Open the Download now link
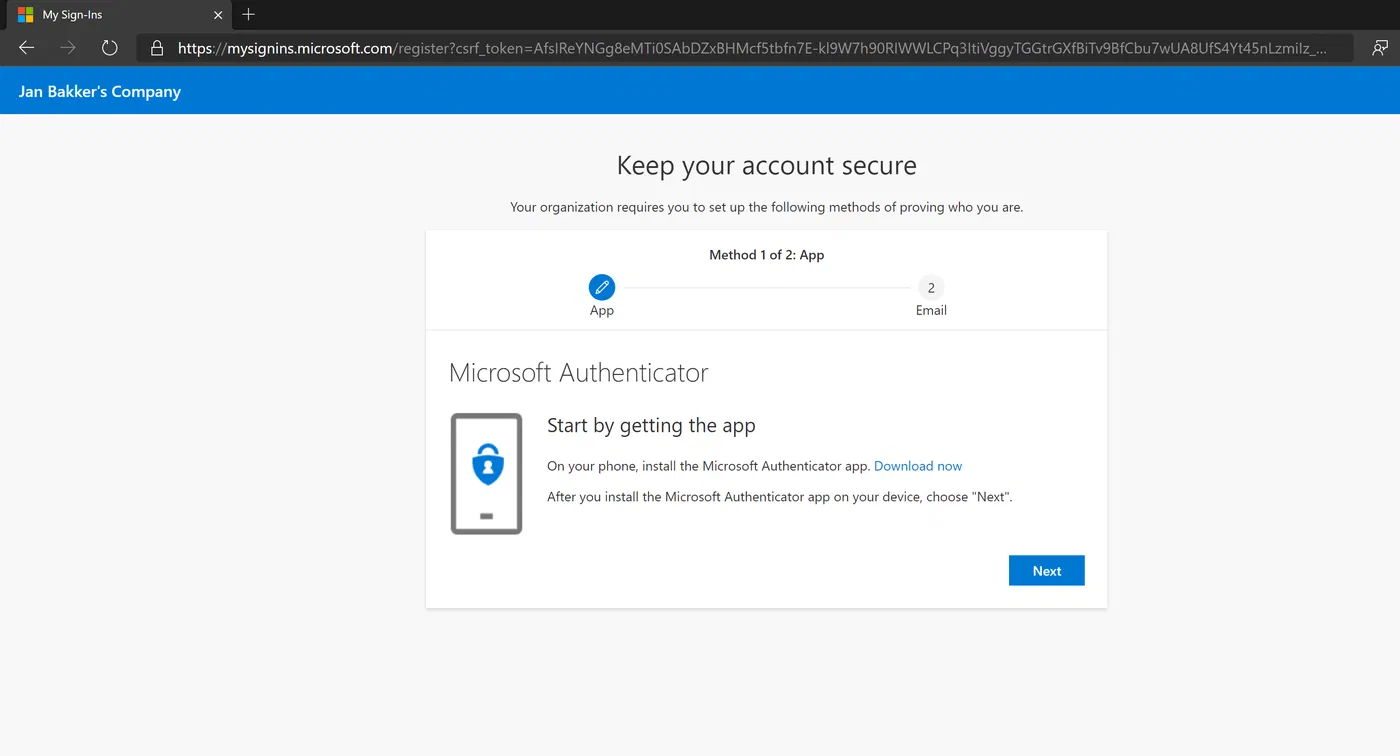1400x756 pixels. click(918, 466)
